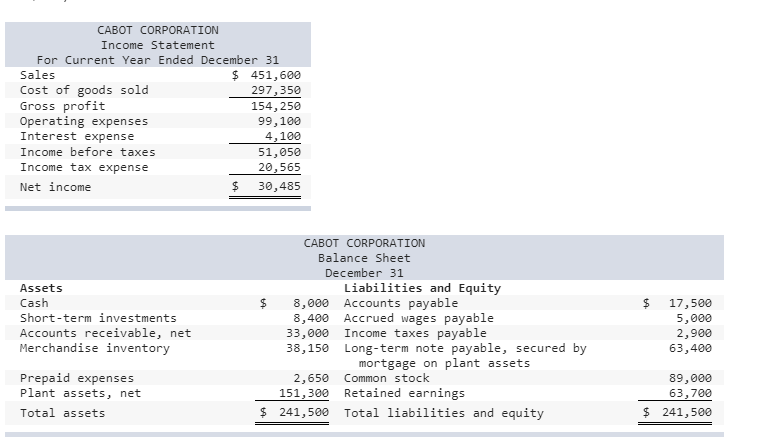Click the Income taxes payable label
Screen dimensions: 776x445
[x=415, y=333]
